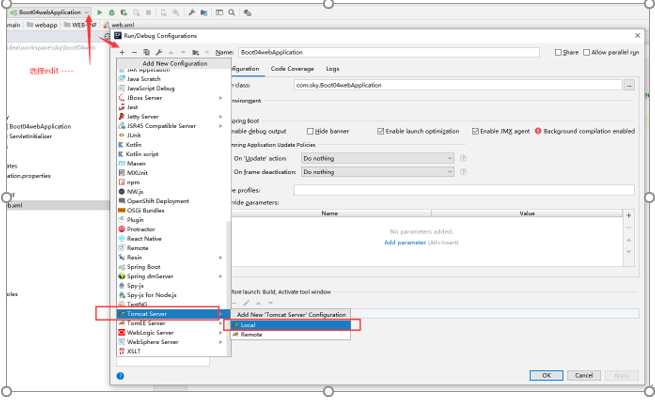Toggle Enable JMX agent checkbox
This screenshot has height=404, width=655.
pyautogui.click(x=475, y=131)
